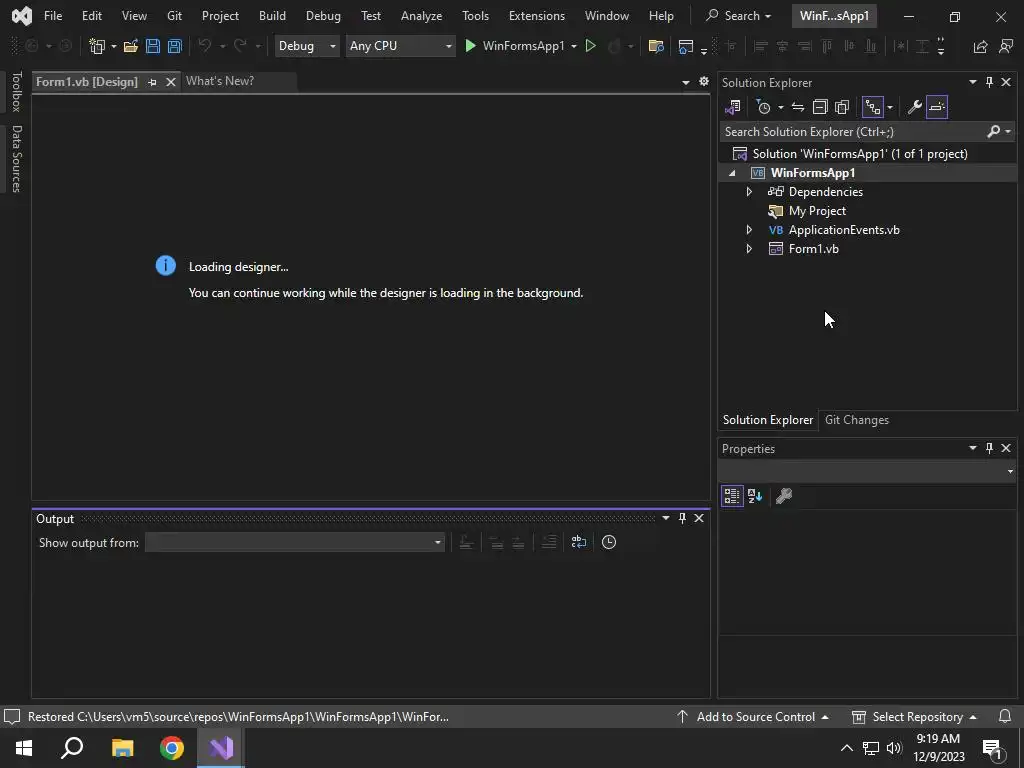The height and width of the screenshot is (768, 1024).
Task: Open Properties via the wrench icon in Solution Explorer
Action: click(914, 106)
